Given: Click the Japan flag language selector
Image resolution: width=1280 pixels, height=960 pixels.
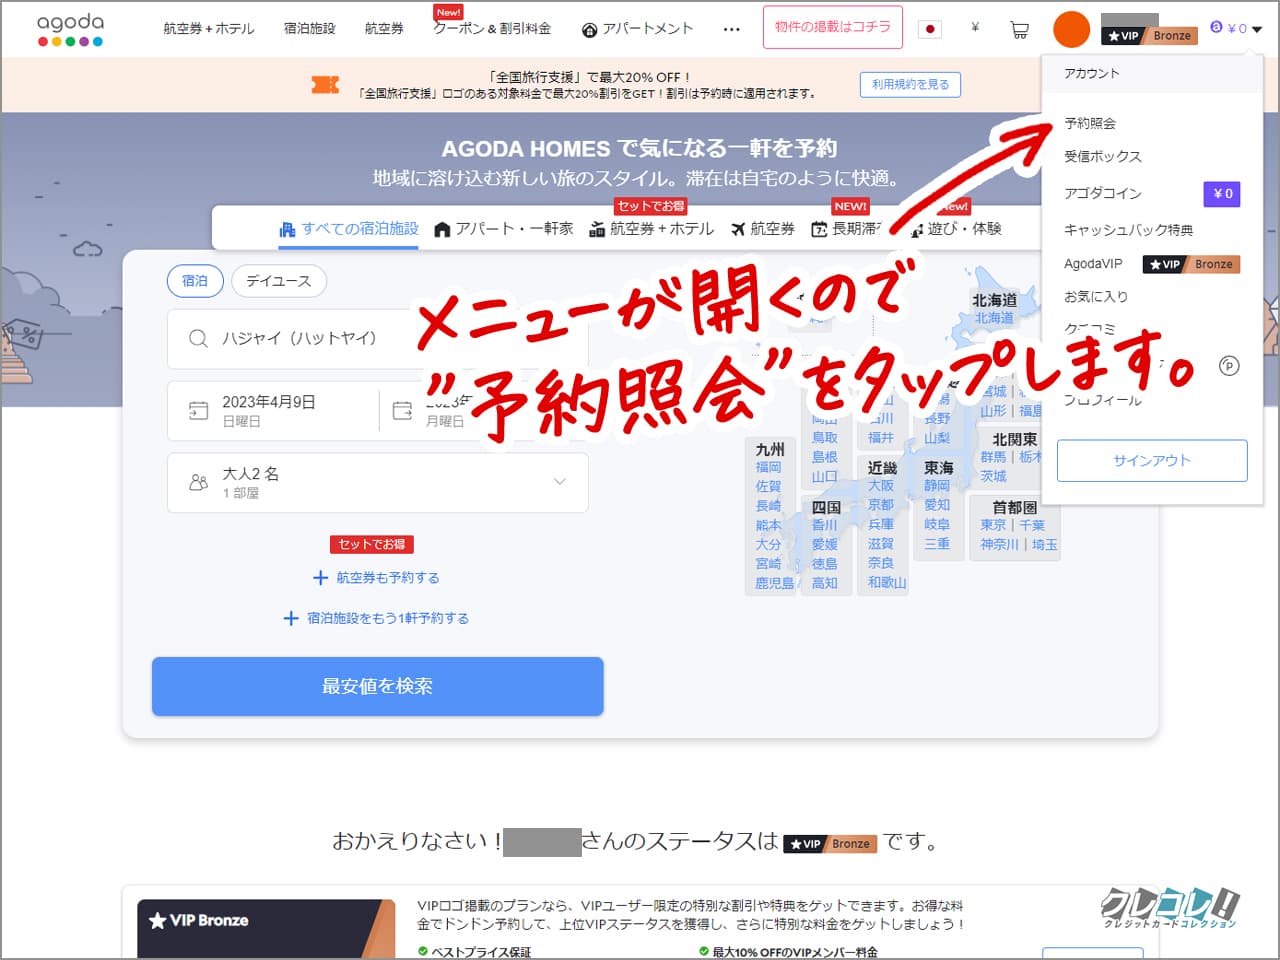Looking at the screenshot, I should pos(930,29).
